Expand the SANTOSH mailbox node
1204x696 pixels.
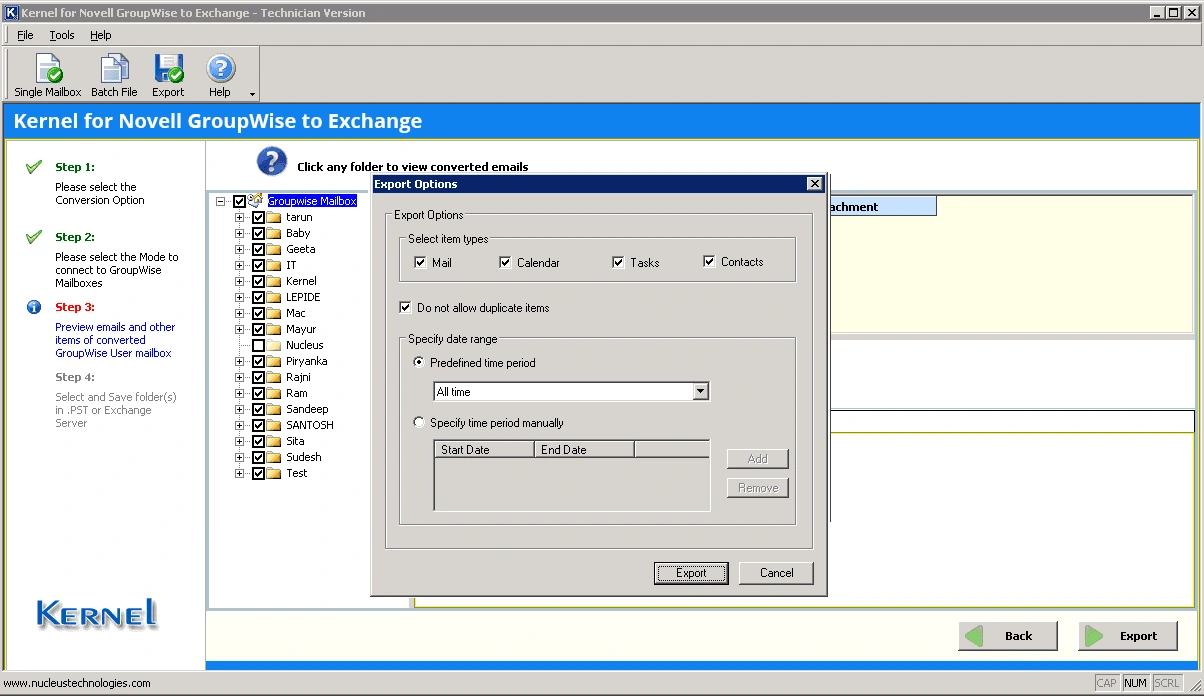coord(239,425)
